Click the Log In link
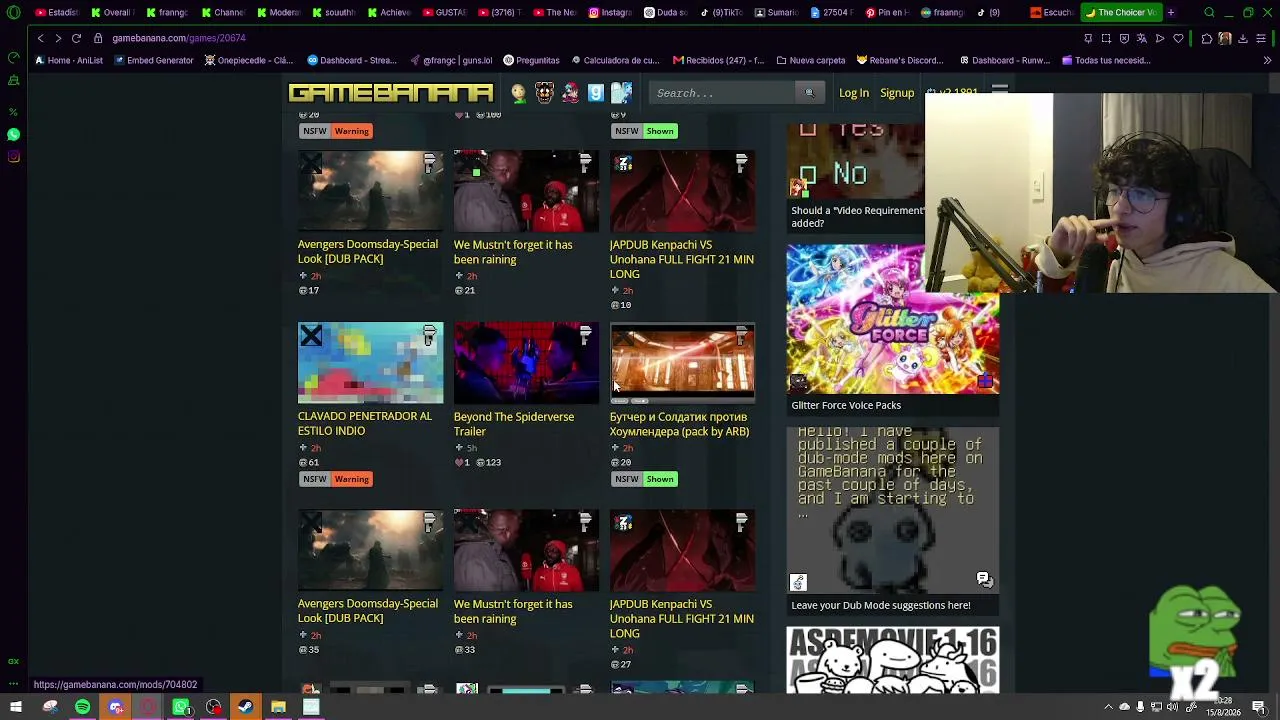This screenshot has height=720, width=1280. click(x=854, y=93)
